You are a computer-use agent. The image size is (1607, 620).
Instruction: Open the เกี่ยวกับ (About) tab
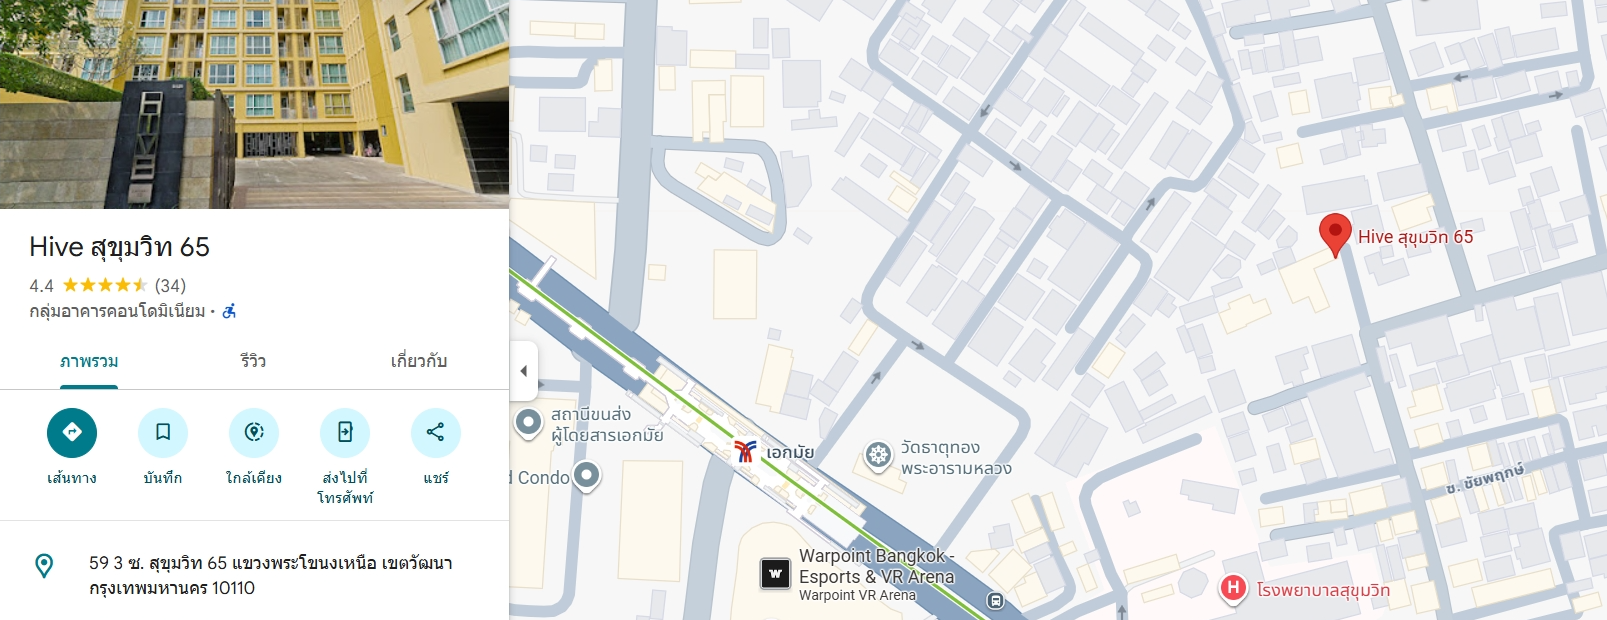pos(419,361)
